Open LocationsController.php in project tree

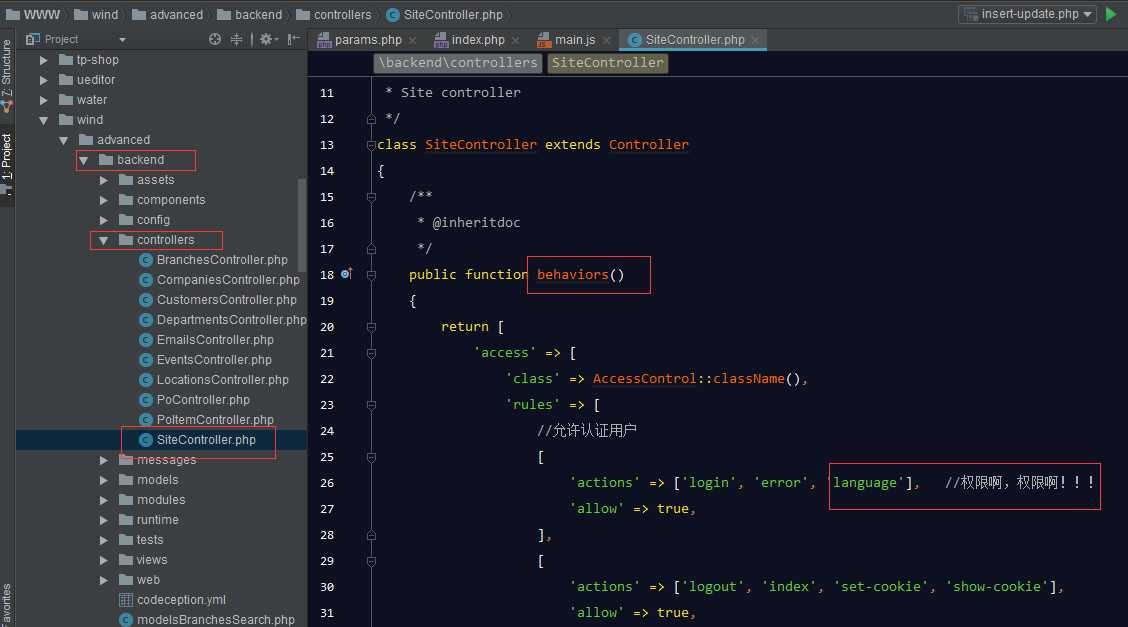[214, 380]
